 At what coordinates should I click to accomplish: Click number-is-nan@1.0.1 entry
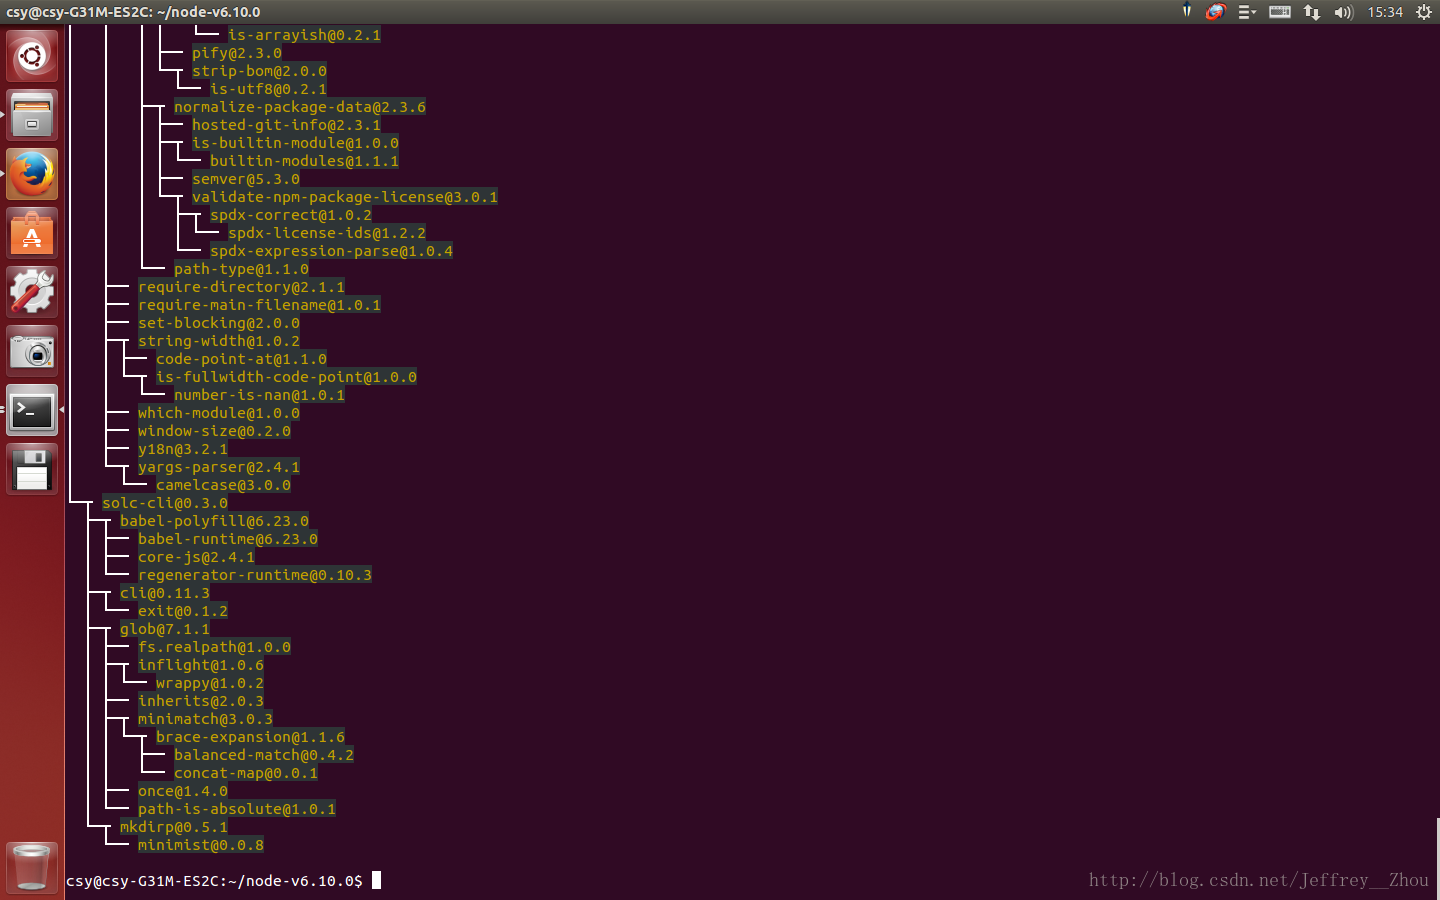259,395
